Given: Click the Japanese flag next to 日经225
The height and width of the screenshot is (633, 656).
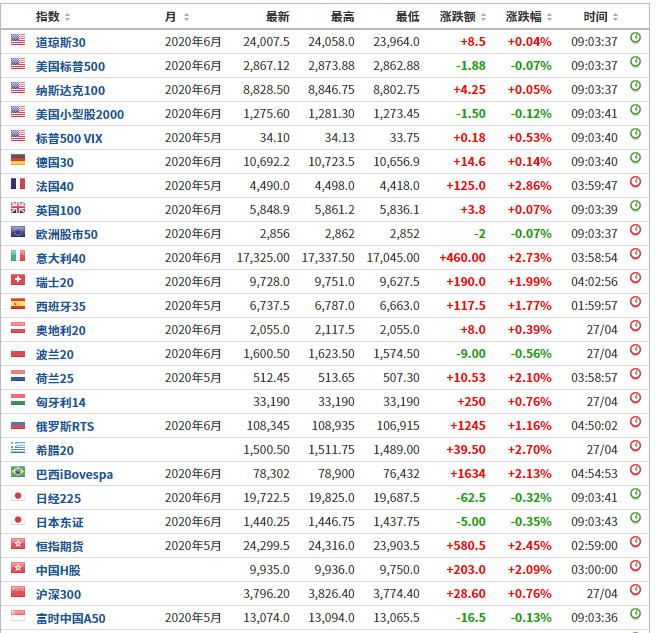Looking at the screenshot, I should (x=18, y=496).
